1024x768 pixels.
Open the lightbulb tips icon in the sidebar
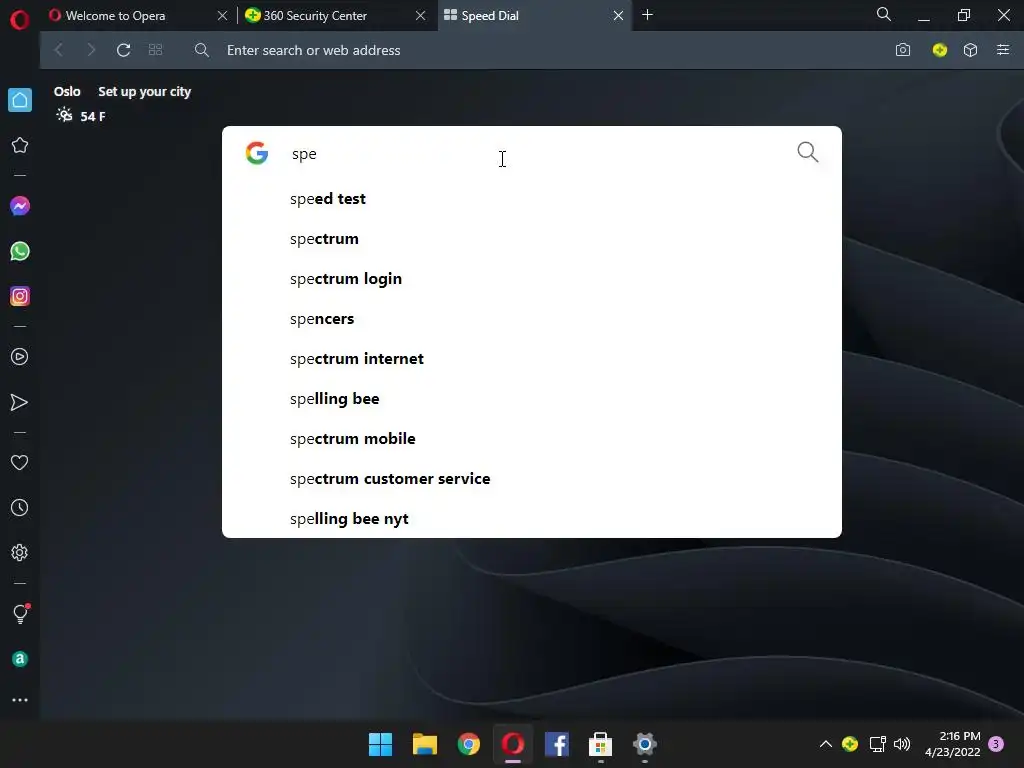[20, 613]
